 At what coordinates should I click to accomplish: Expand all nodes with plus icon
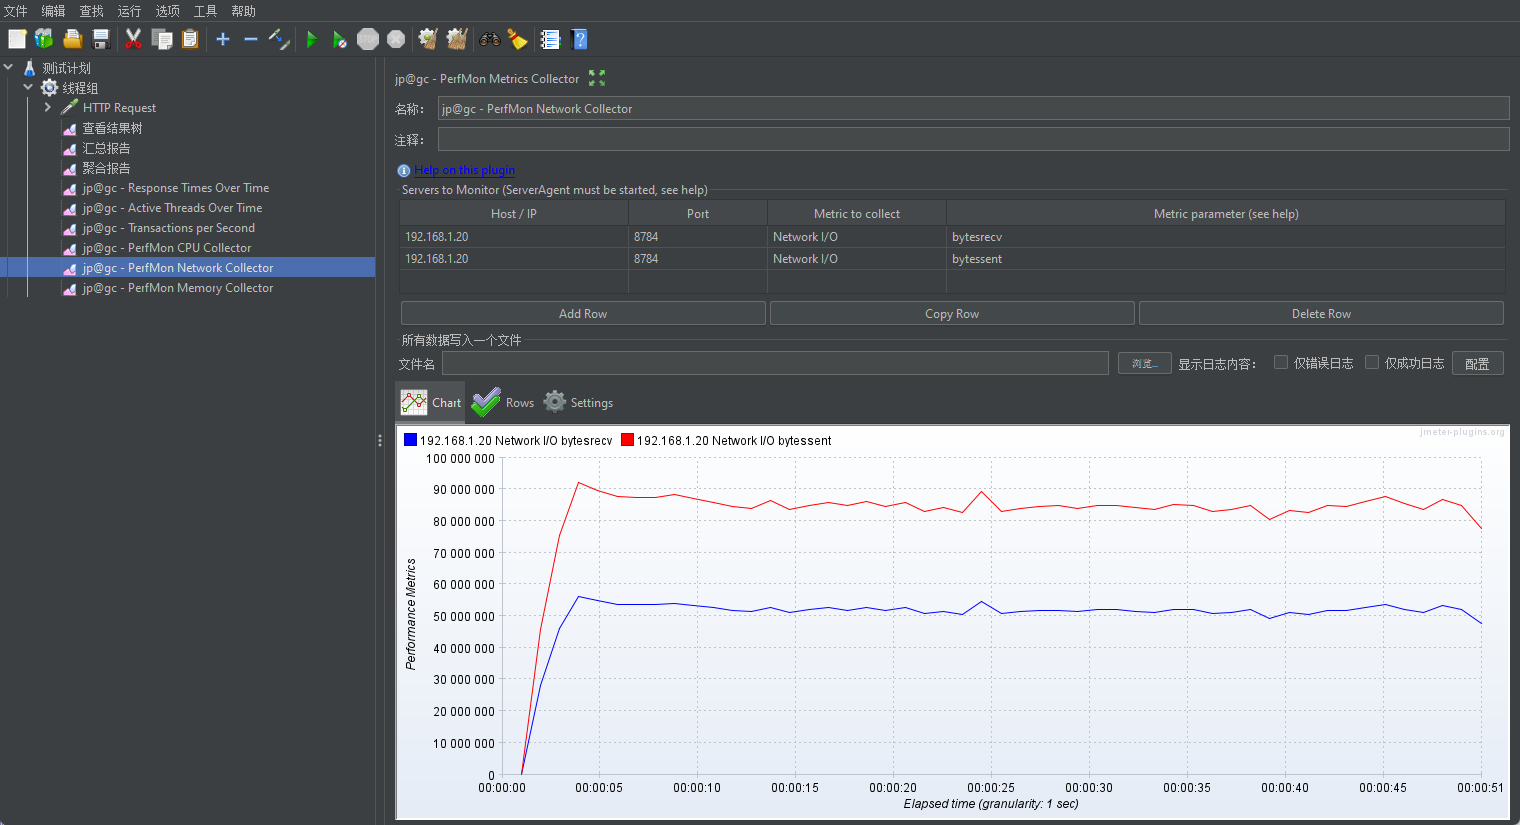pos(223,39)
